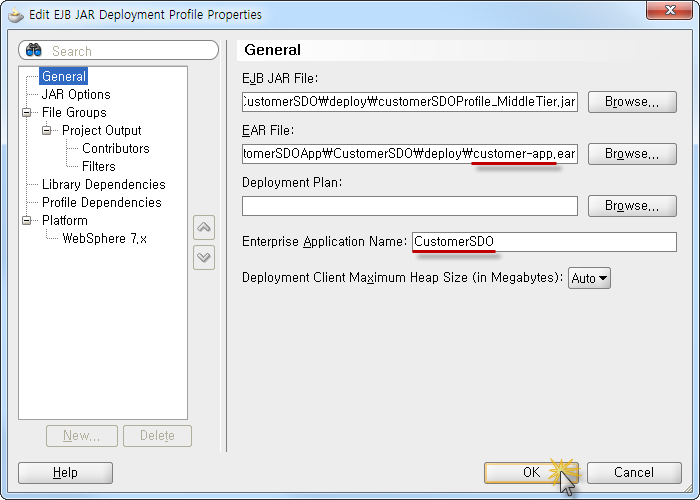The image size is (700, 500).
Task: Click the New... button
Action: coord(82,436)
